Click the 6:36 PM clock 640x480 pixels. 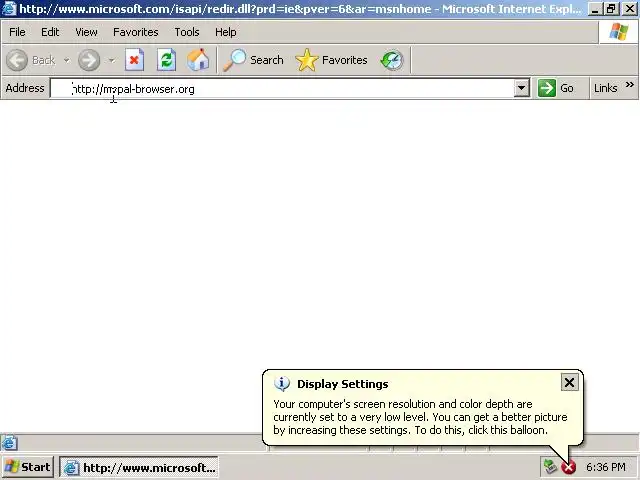(606, 467)
